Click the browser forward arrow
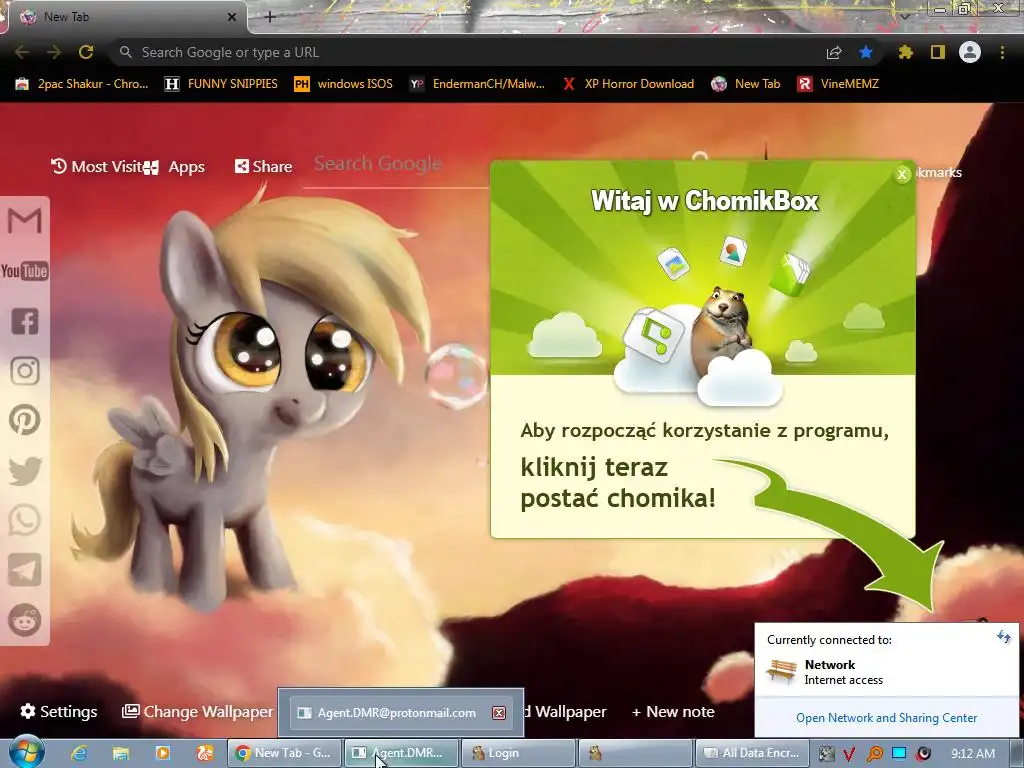The image size is (1024, 768). click(54, 52)
